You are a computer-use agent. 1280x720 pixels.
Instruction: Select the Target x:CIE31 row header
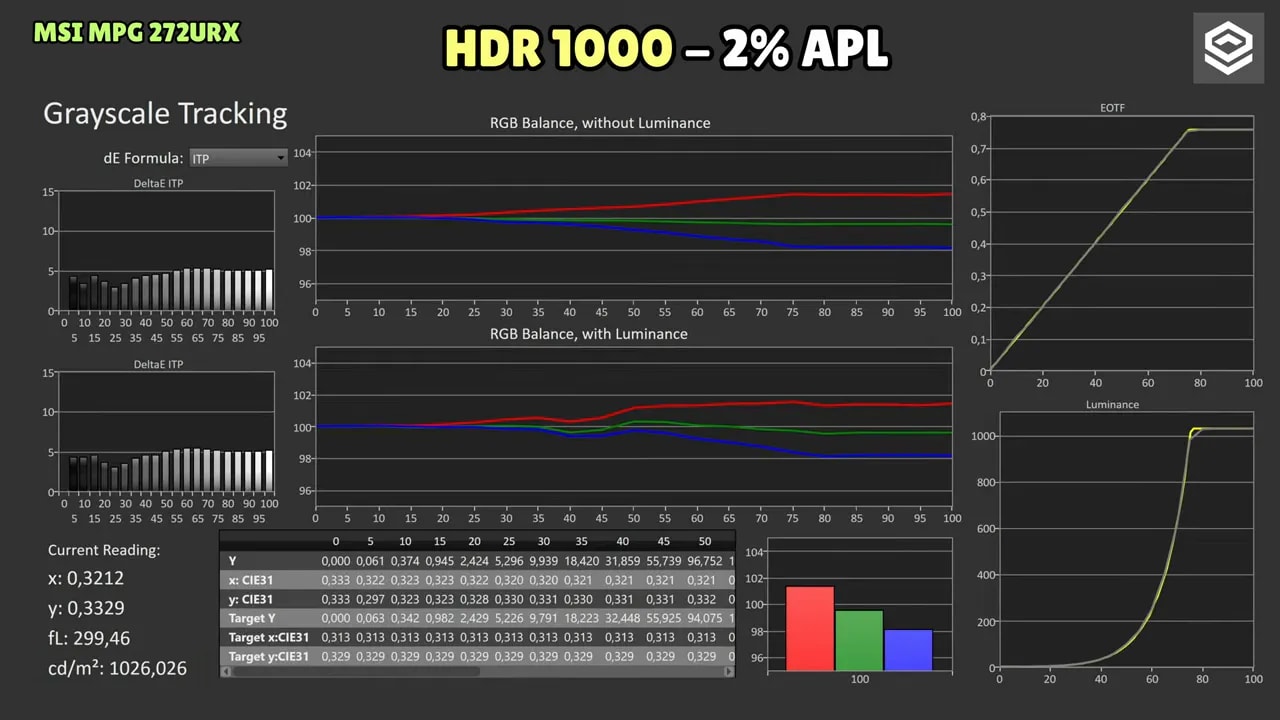267,637
